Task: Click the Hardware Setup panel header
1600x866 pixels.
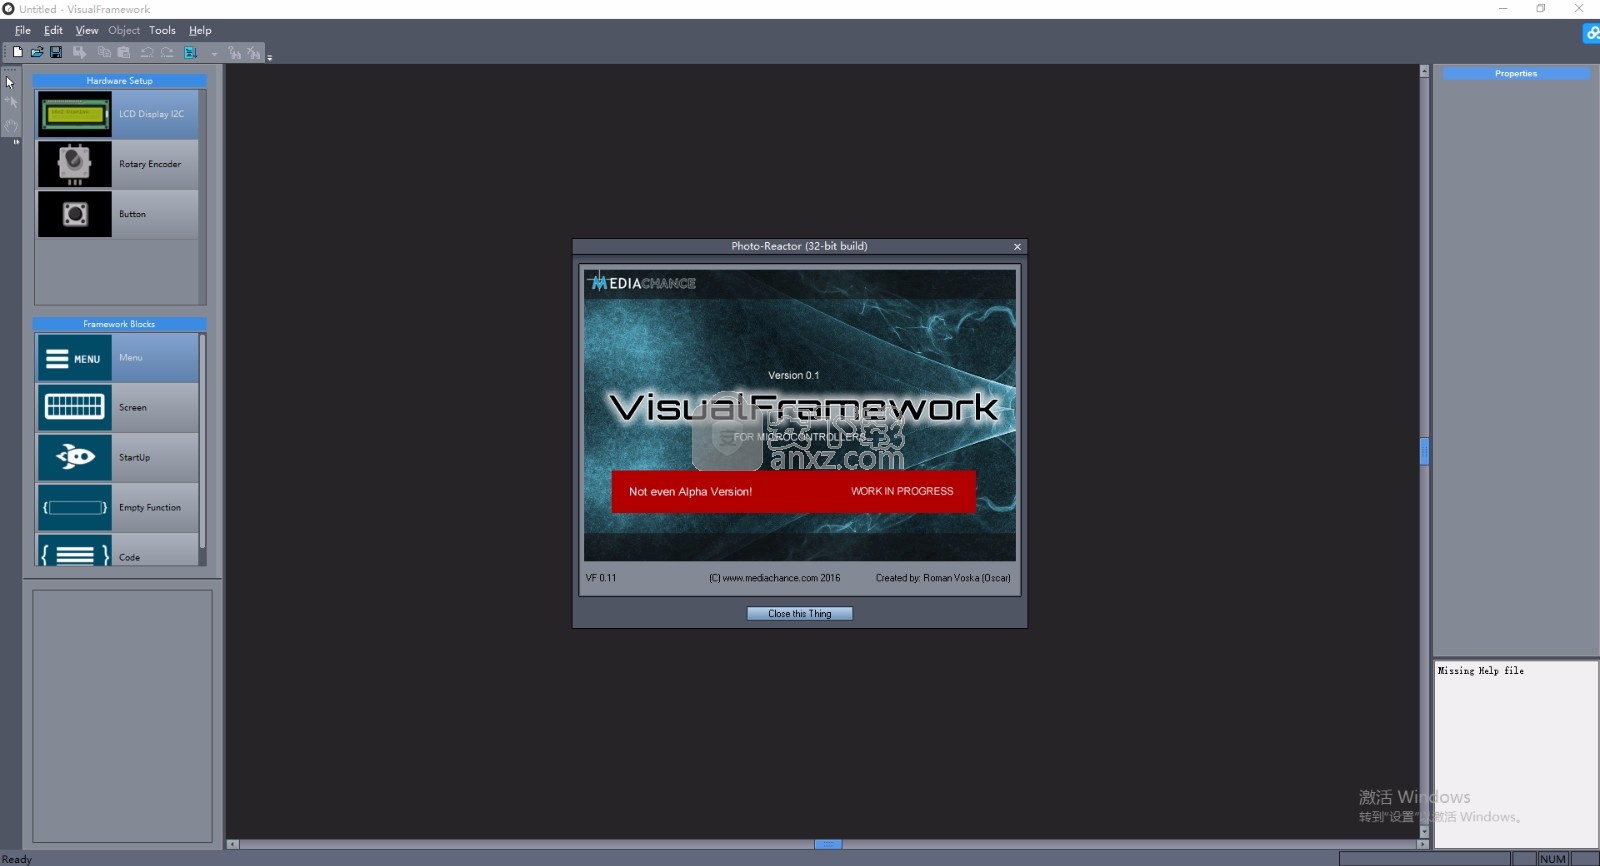Action: (x=120, y=81)
